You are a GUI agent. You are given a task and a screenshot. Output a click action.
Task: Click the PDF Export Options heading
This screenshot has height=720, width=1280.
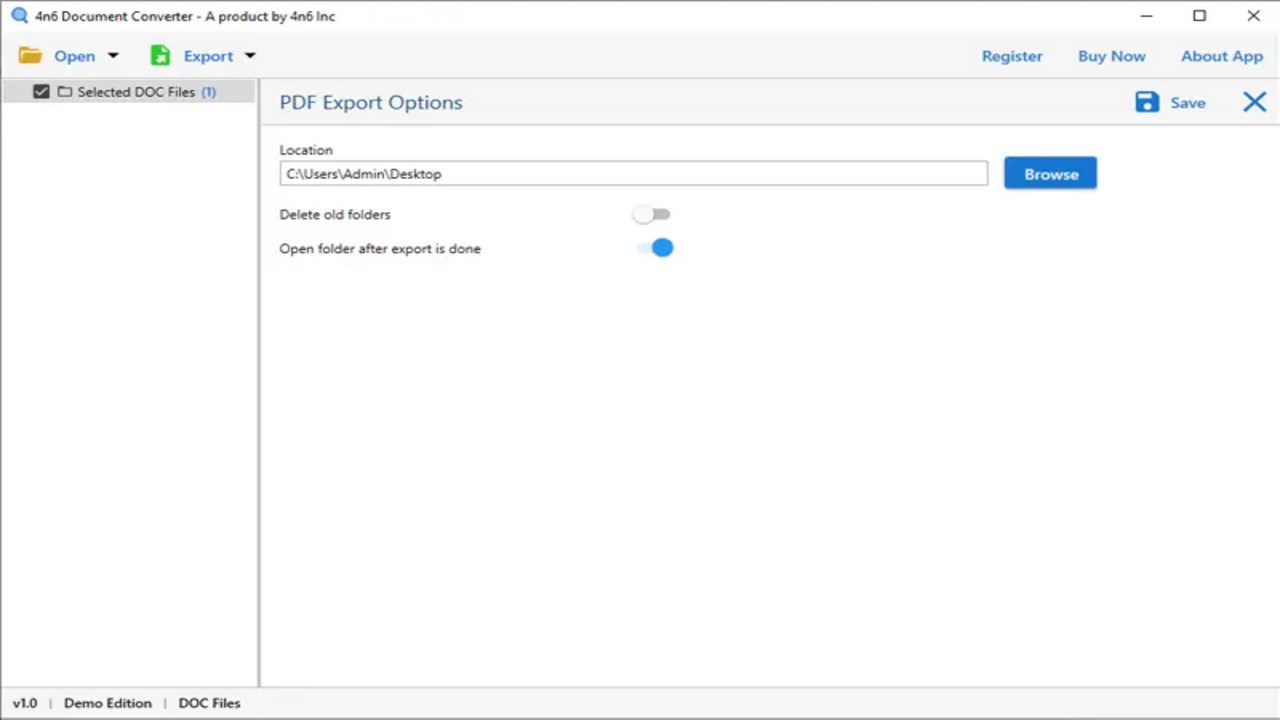point(371,102)
